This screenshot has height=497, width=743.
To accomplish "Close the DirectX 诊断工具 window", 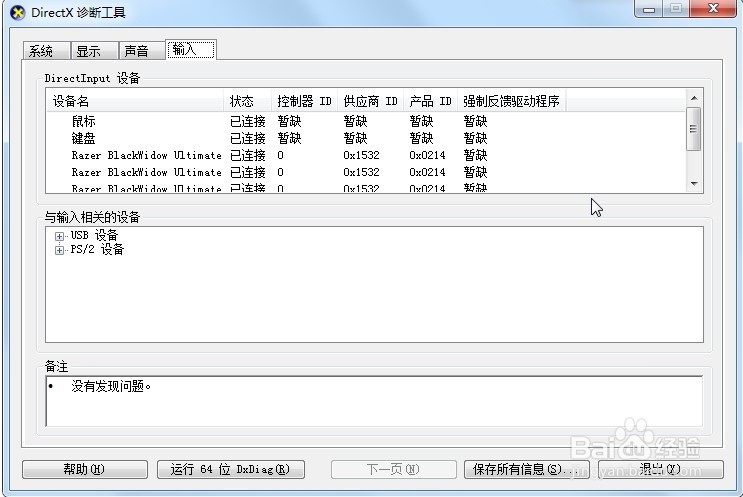I will 713,9.
